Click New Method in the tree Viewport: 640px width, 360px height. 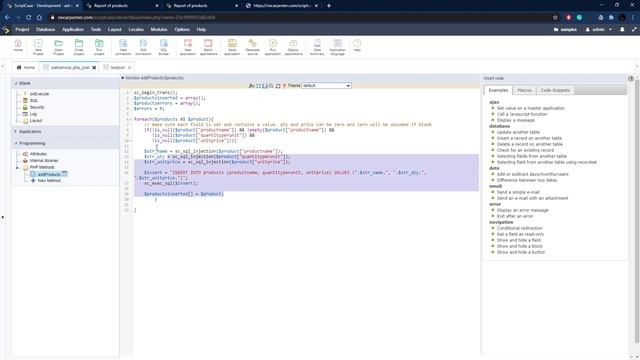(x=49, y=180)
